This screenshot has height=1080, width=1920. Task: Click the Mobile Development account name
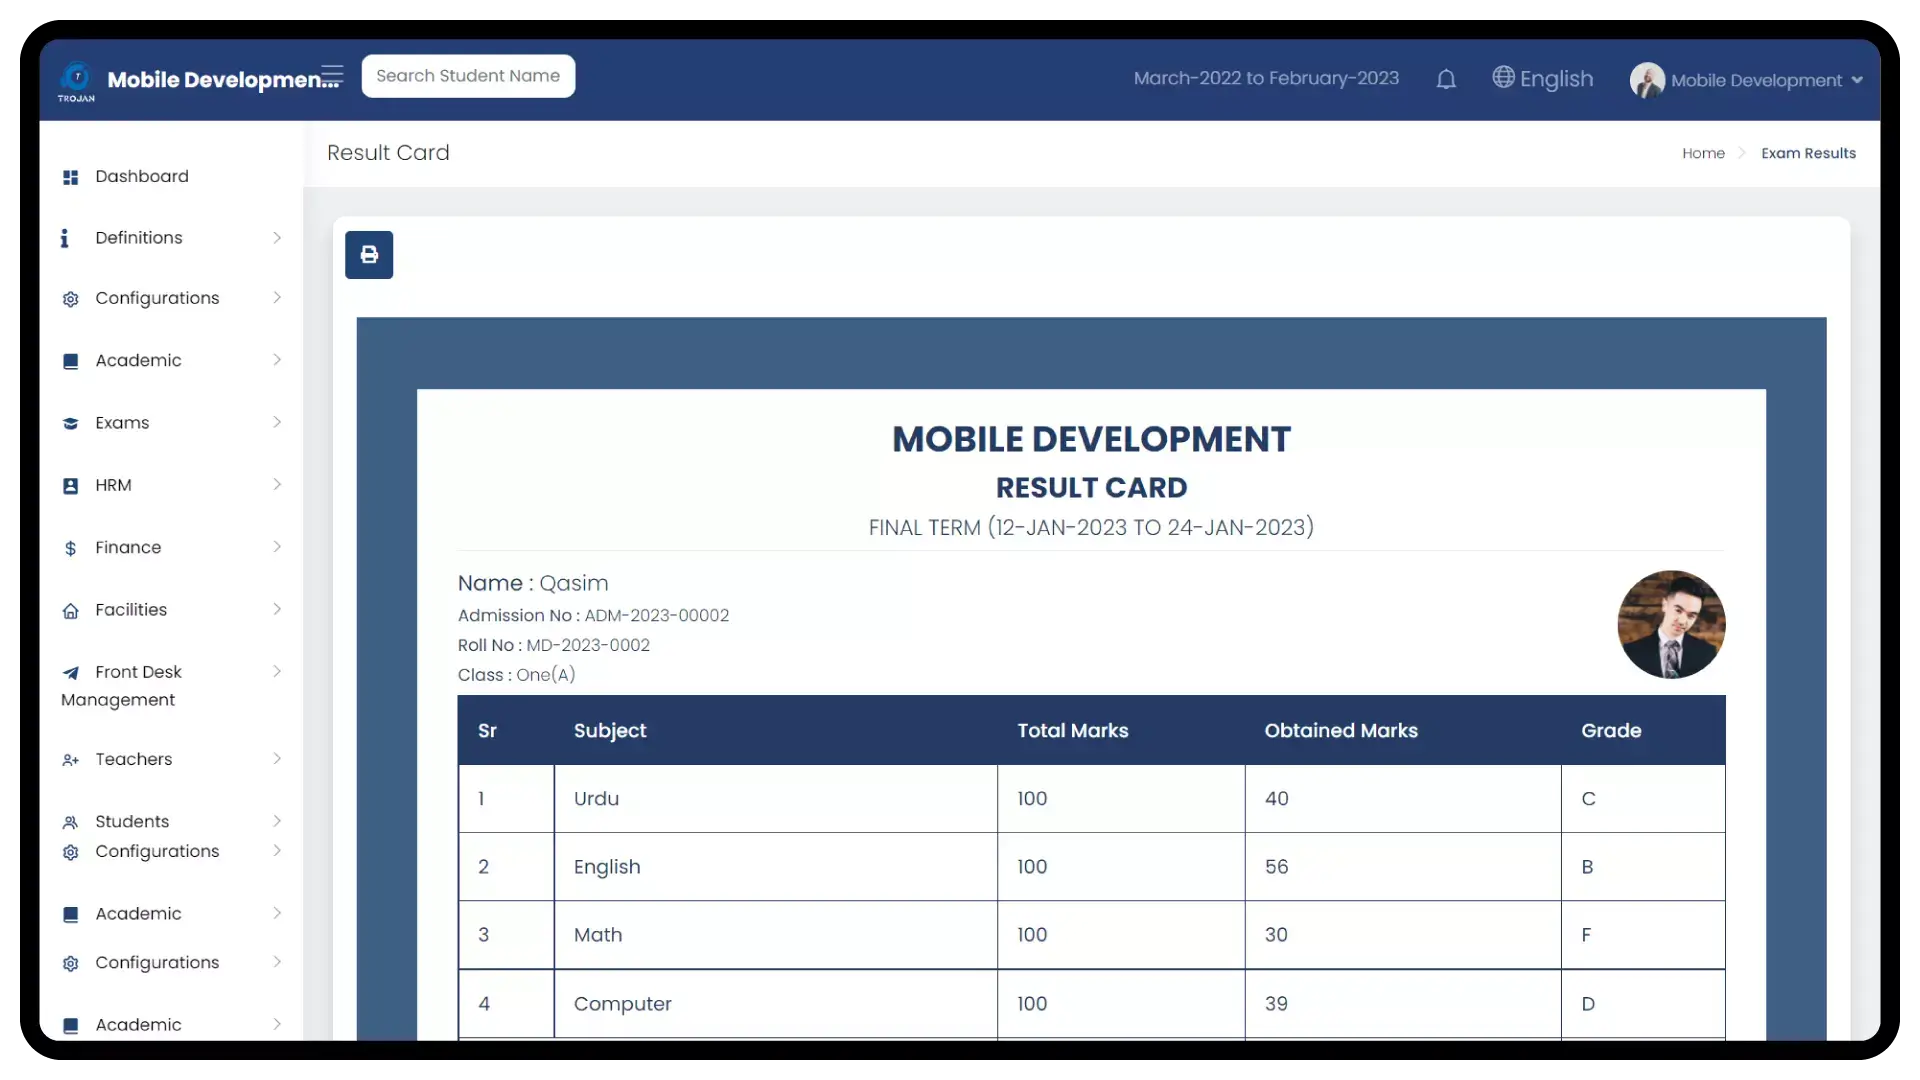1756,80
